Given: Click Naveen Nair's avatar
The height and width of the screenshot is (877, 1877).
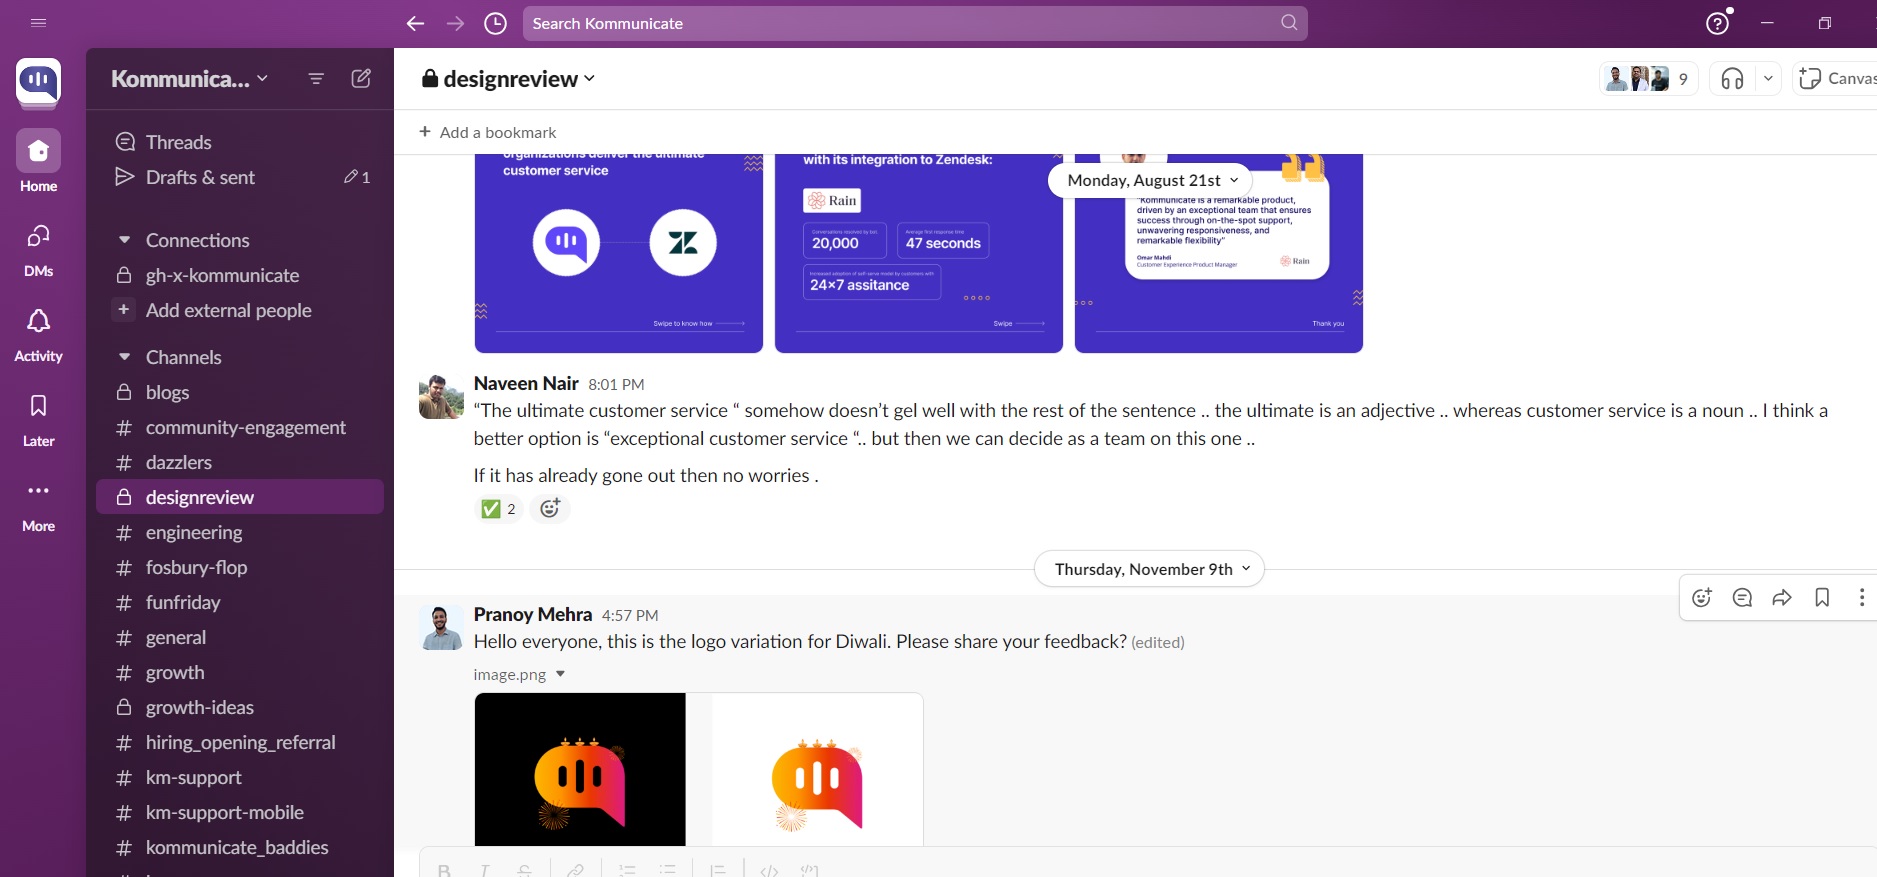Looking at the screenshot, I should coord(441,396).
